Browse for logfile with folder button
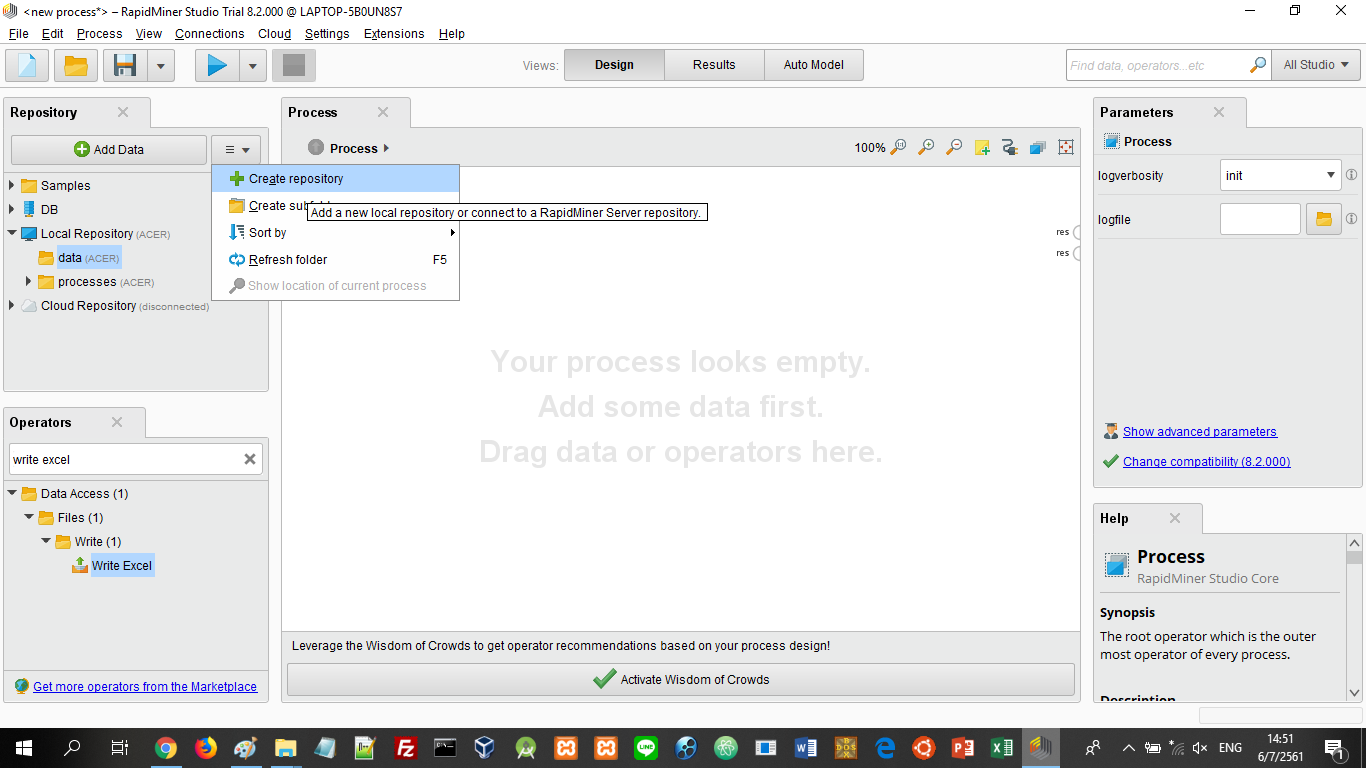Viewport: 1366px width, 768px height. pos(1323,219)
